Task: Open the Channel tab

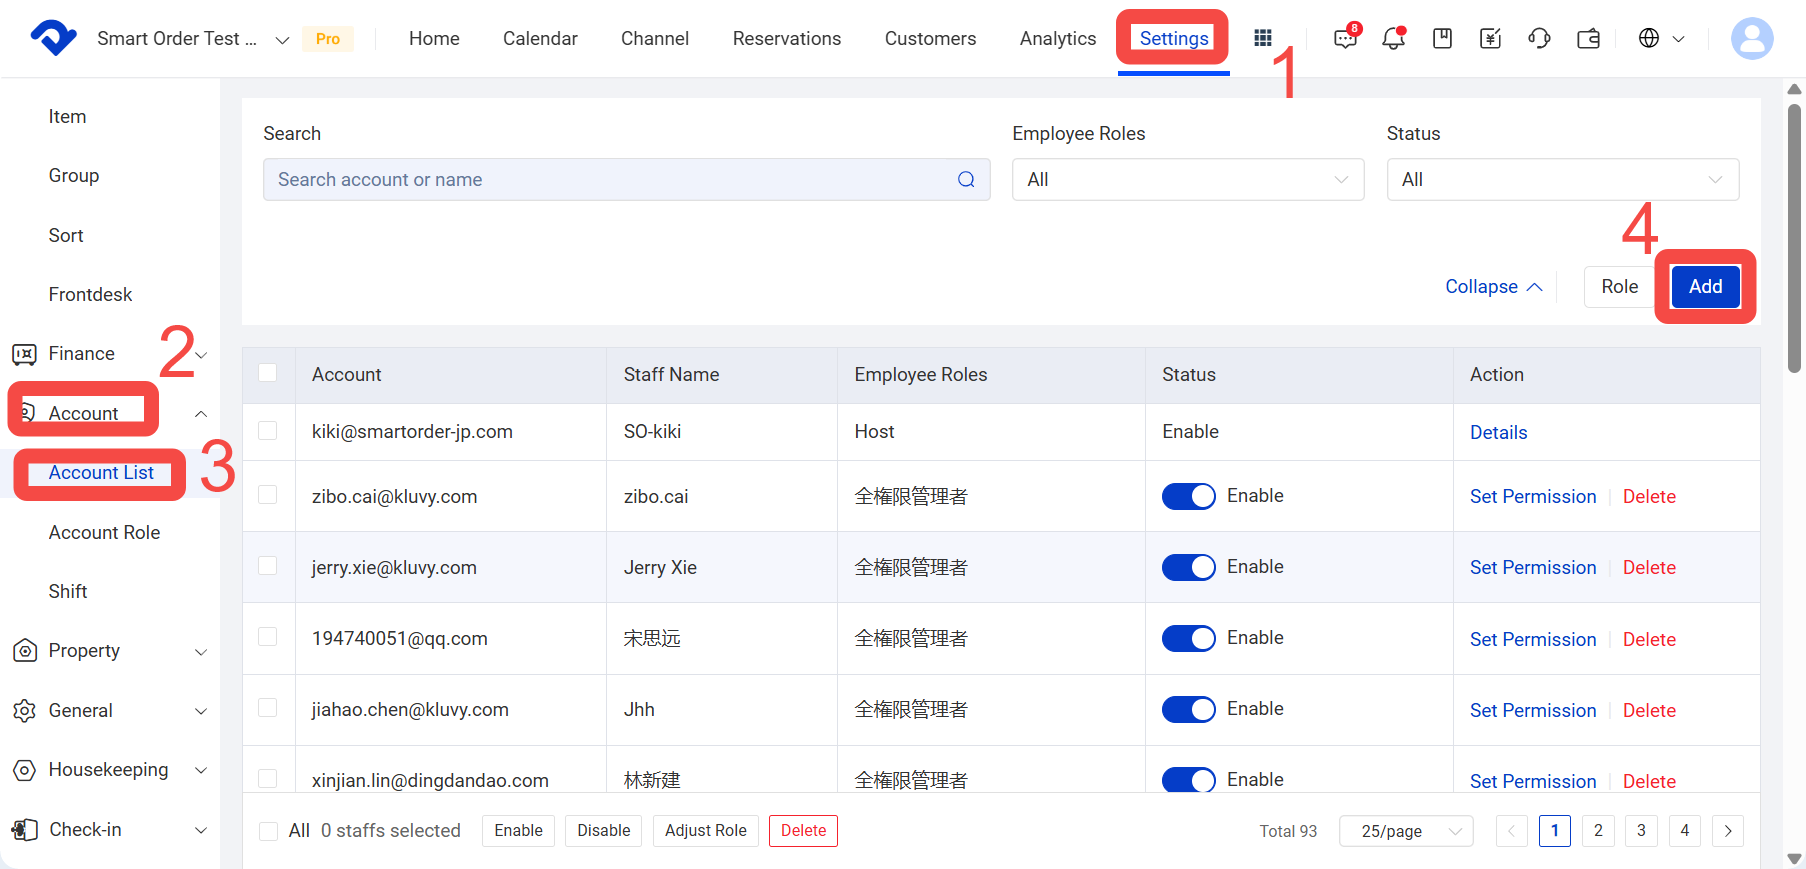Action: (x=655, y=38)
